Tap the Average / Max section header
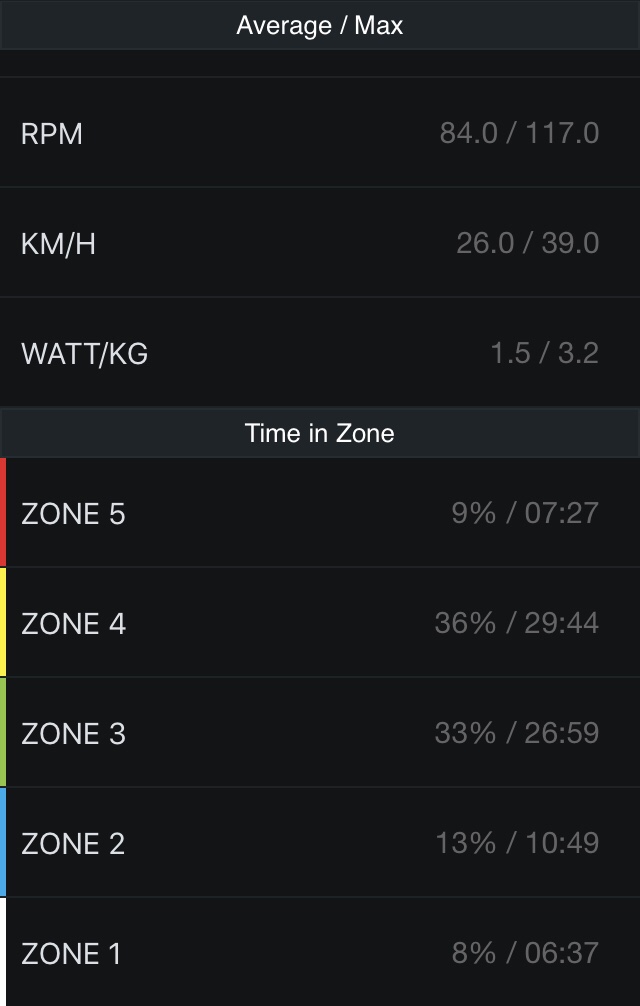The height and width of the screenshot is (1006, 640). click(x=320, y=25)
